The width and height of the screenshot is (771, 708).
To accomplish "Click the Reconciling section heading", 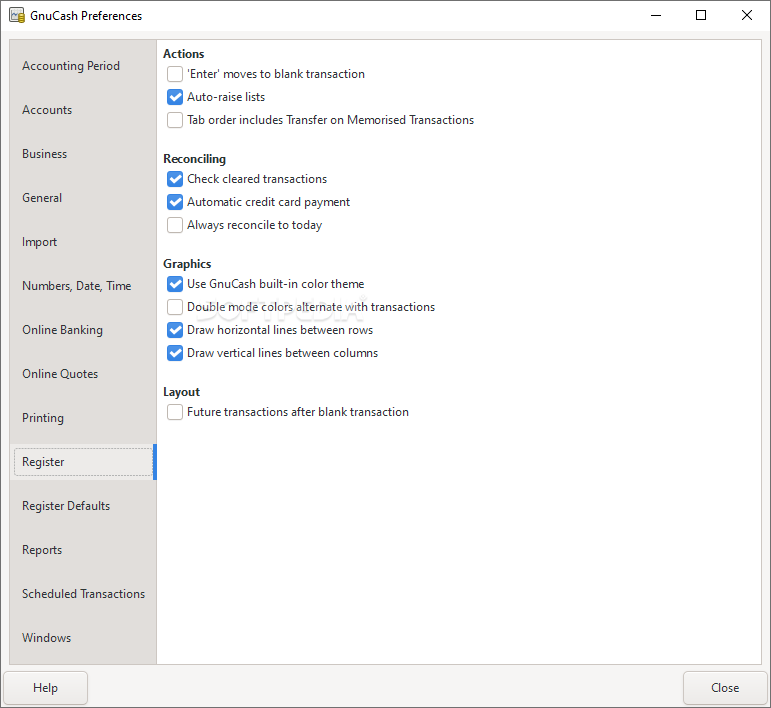I will (194, 159).
